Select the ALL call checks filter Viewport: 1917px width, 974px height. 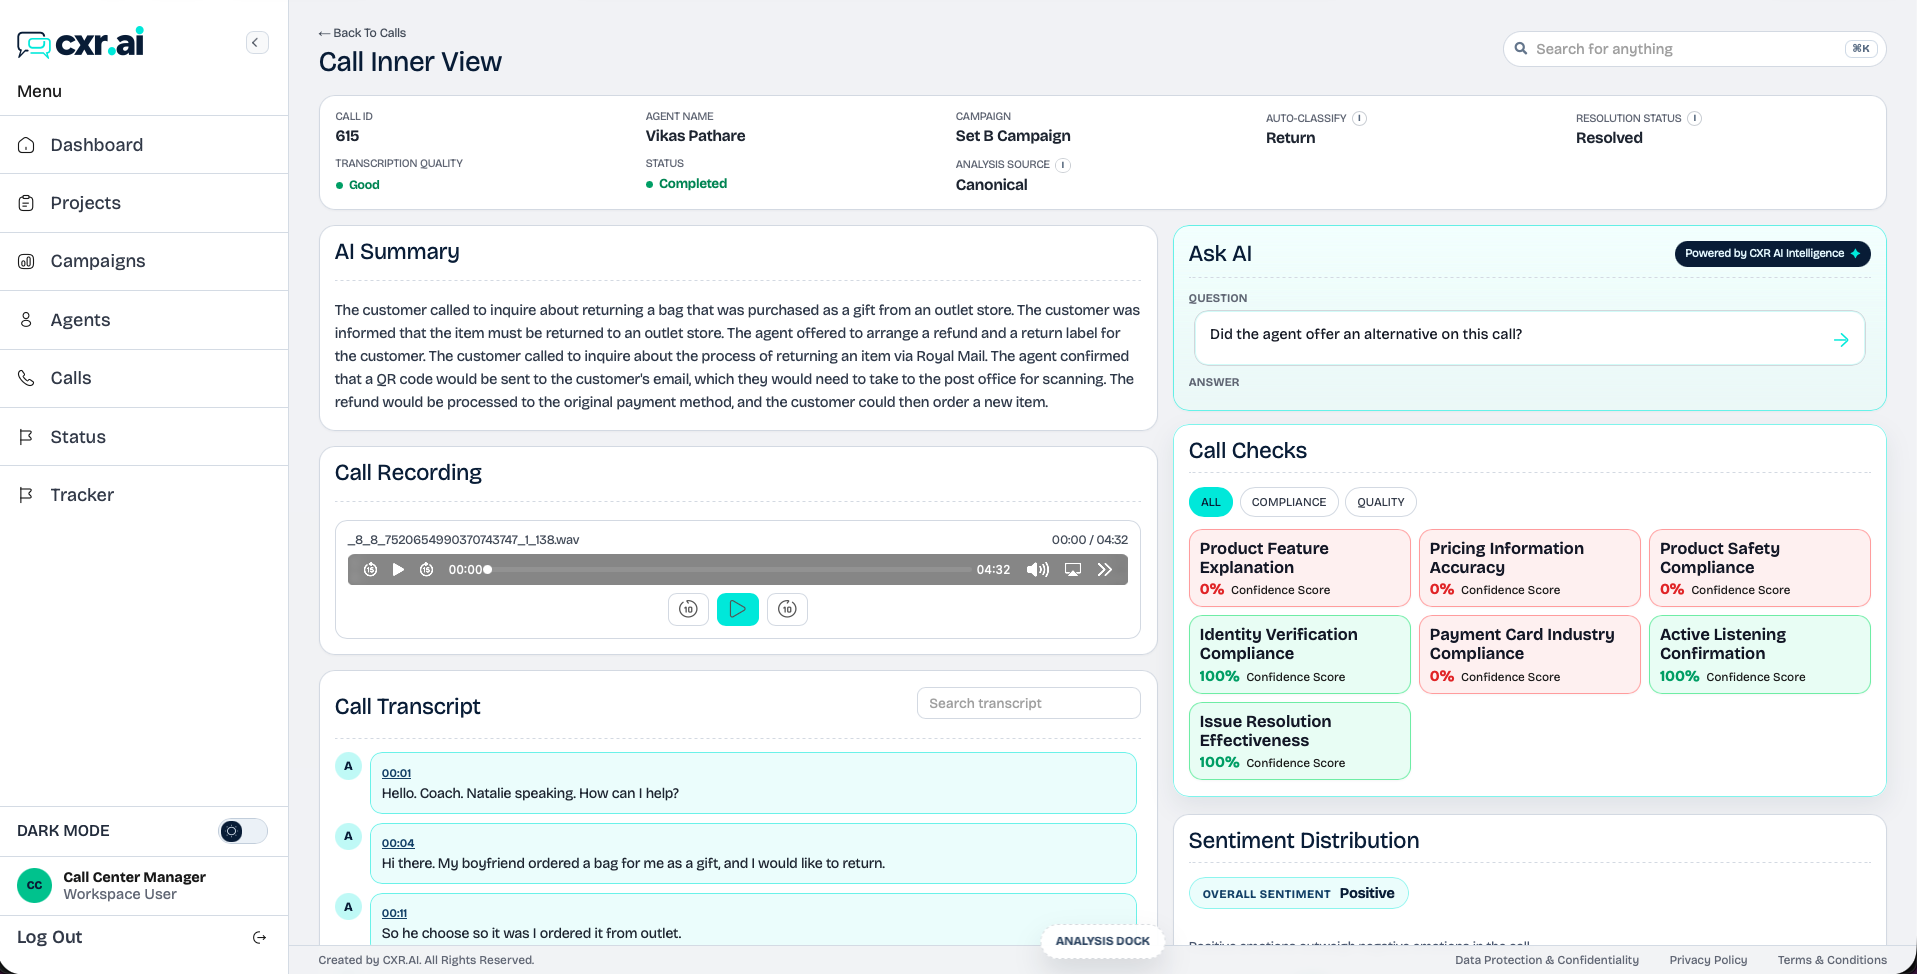coord(1210,502)
